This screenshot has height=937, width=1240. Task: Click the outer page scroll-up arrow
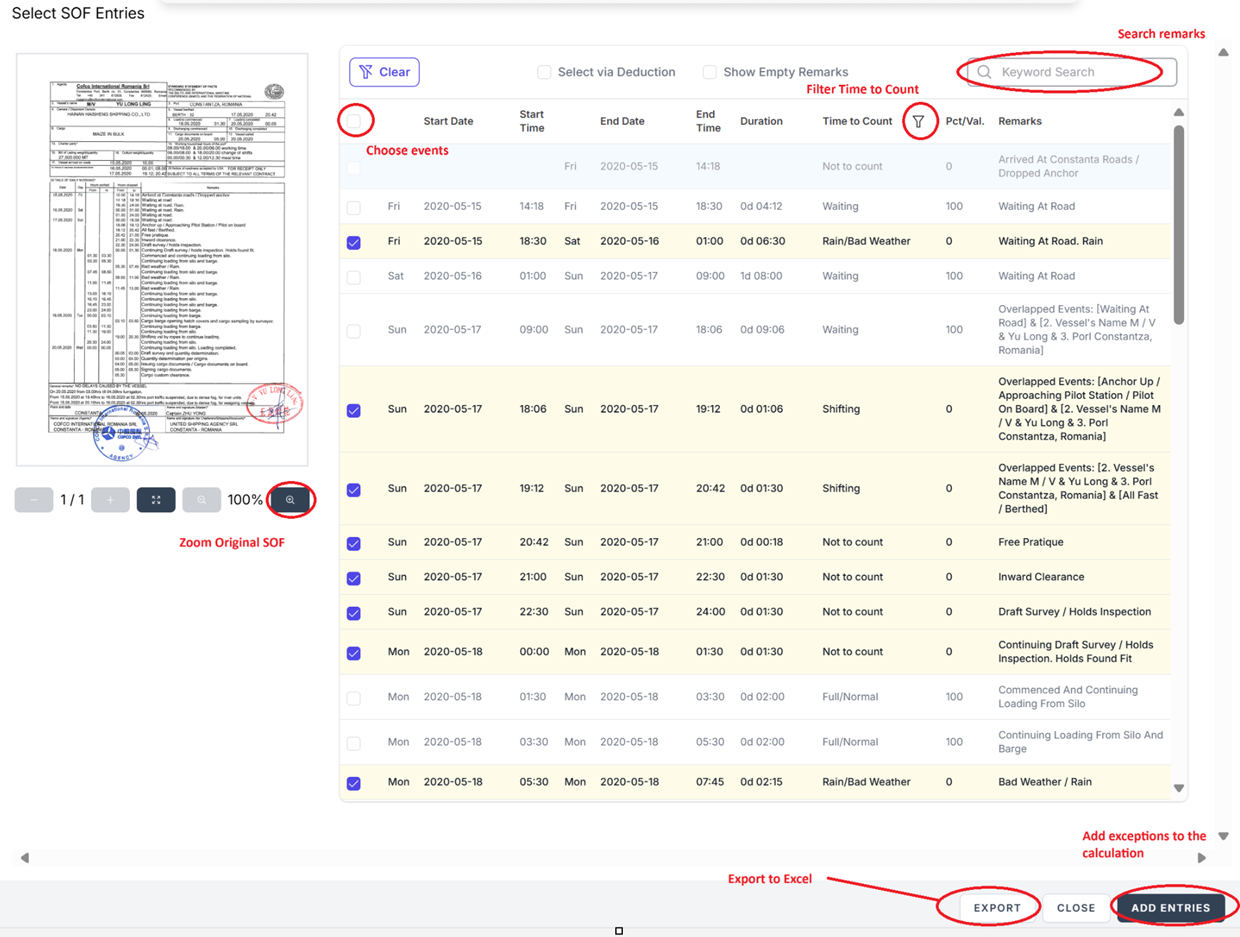pyautogui.click(x=1223, y=52)
